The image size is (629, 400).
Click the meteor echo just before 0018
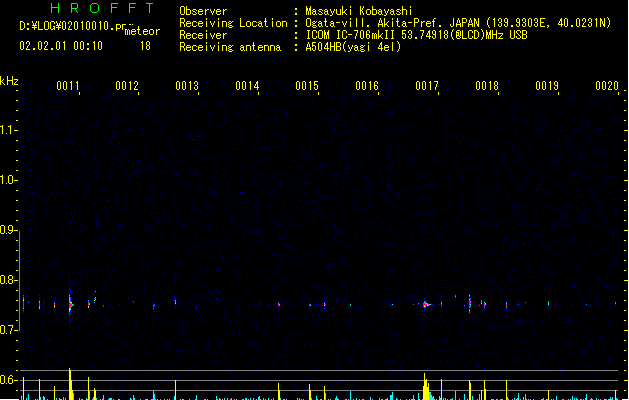click(x=470, y=303)
